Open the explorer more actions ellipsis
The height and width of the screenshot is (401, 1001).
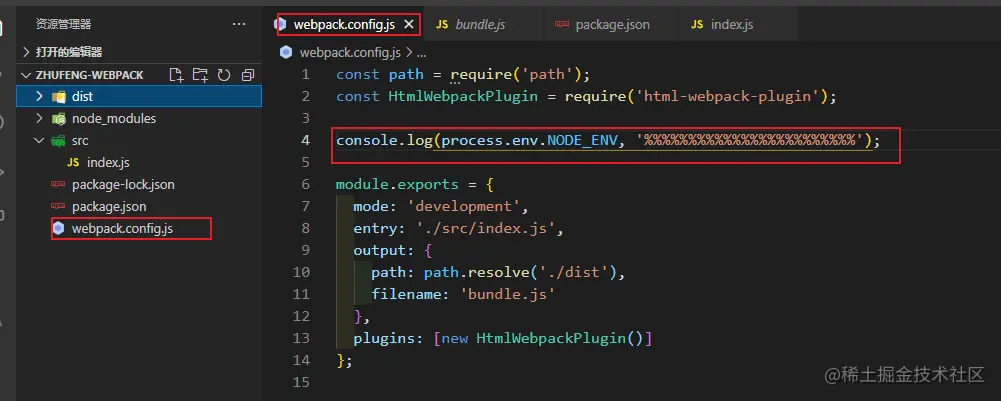point(239,24)
